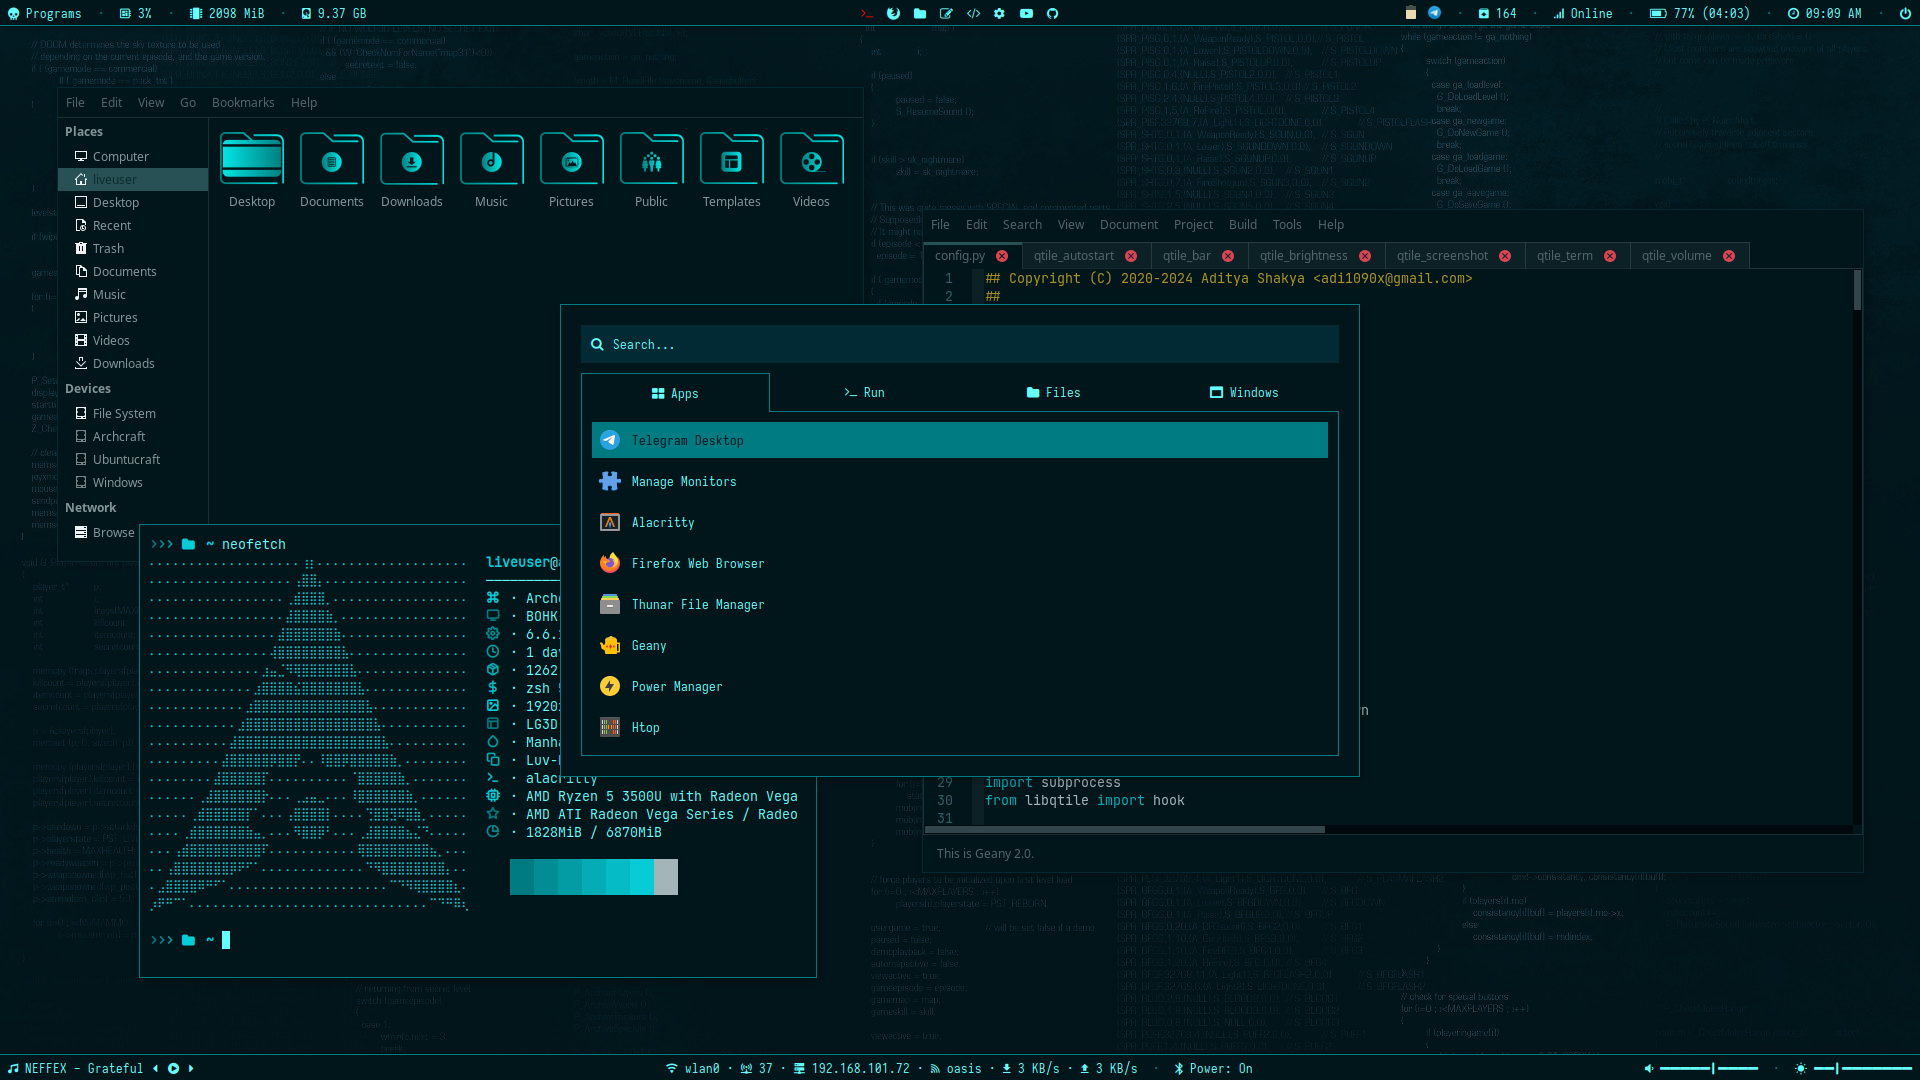
Task: Open the Music folder in file manager
Action: pos(491,161)
